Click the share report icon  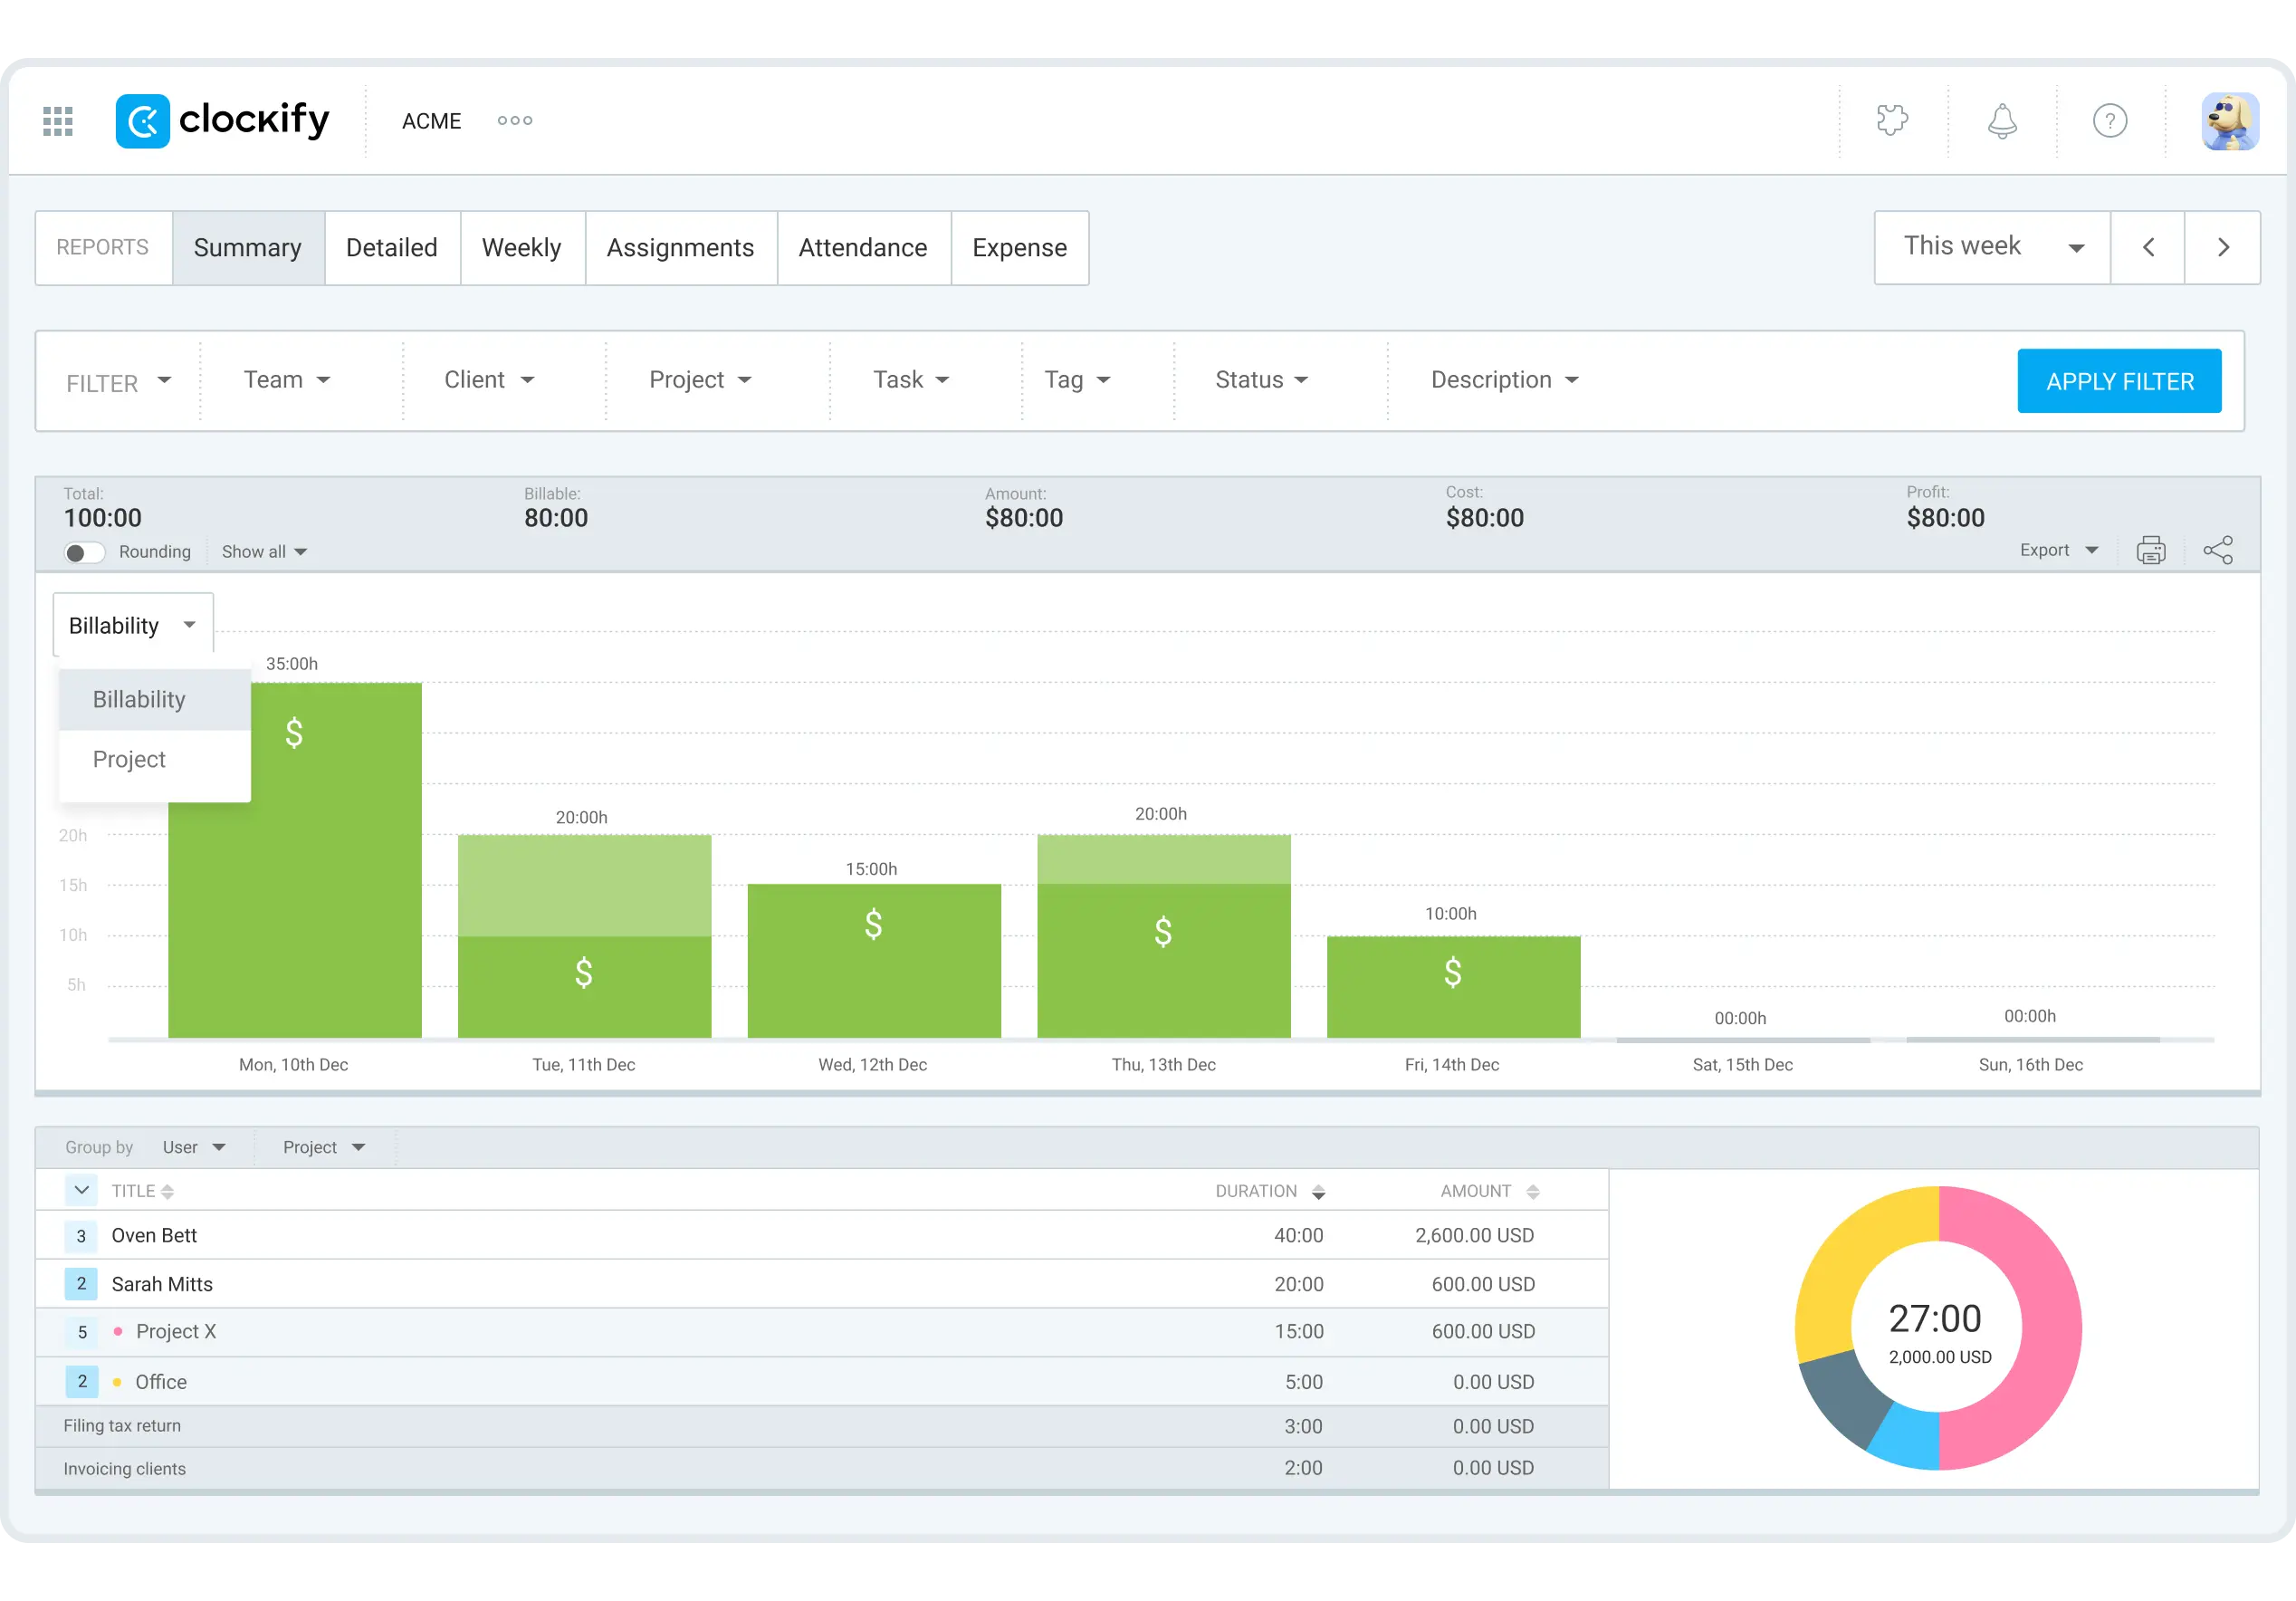tap(2219, 550)
